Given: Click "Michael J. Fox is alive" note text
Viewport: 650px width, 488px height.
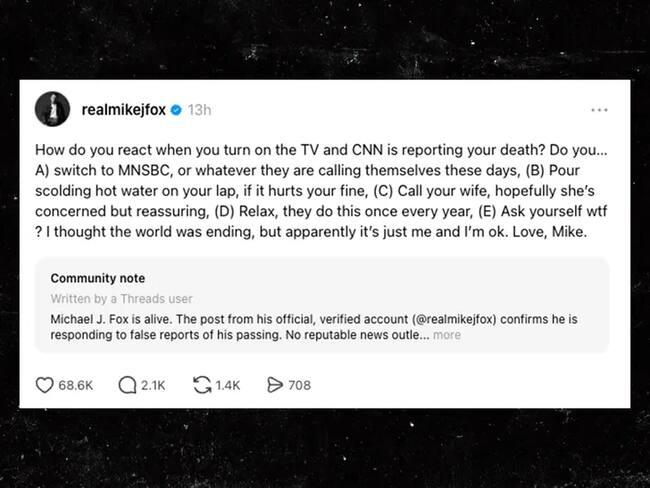Looking at the screenshot, I should click(x=114, y=318).
